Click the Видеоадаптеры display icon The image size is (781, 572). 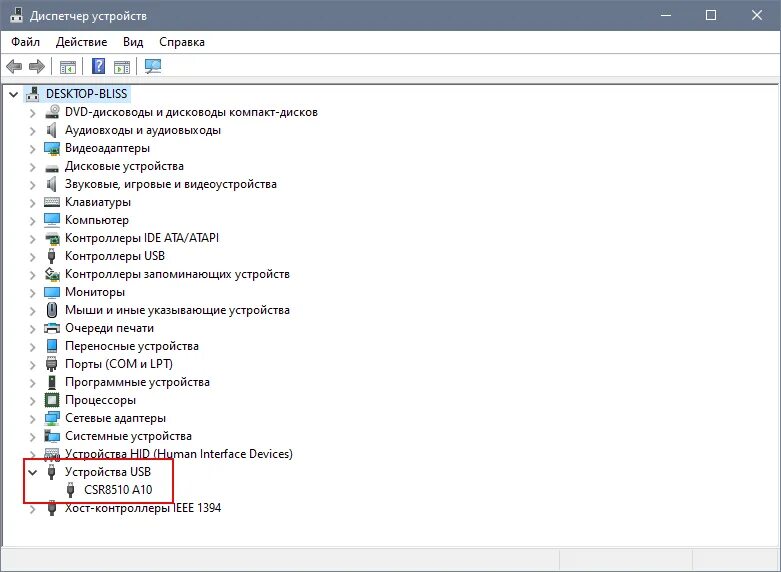pyautogui.click(x=52, y=148)
